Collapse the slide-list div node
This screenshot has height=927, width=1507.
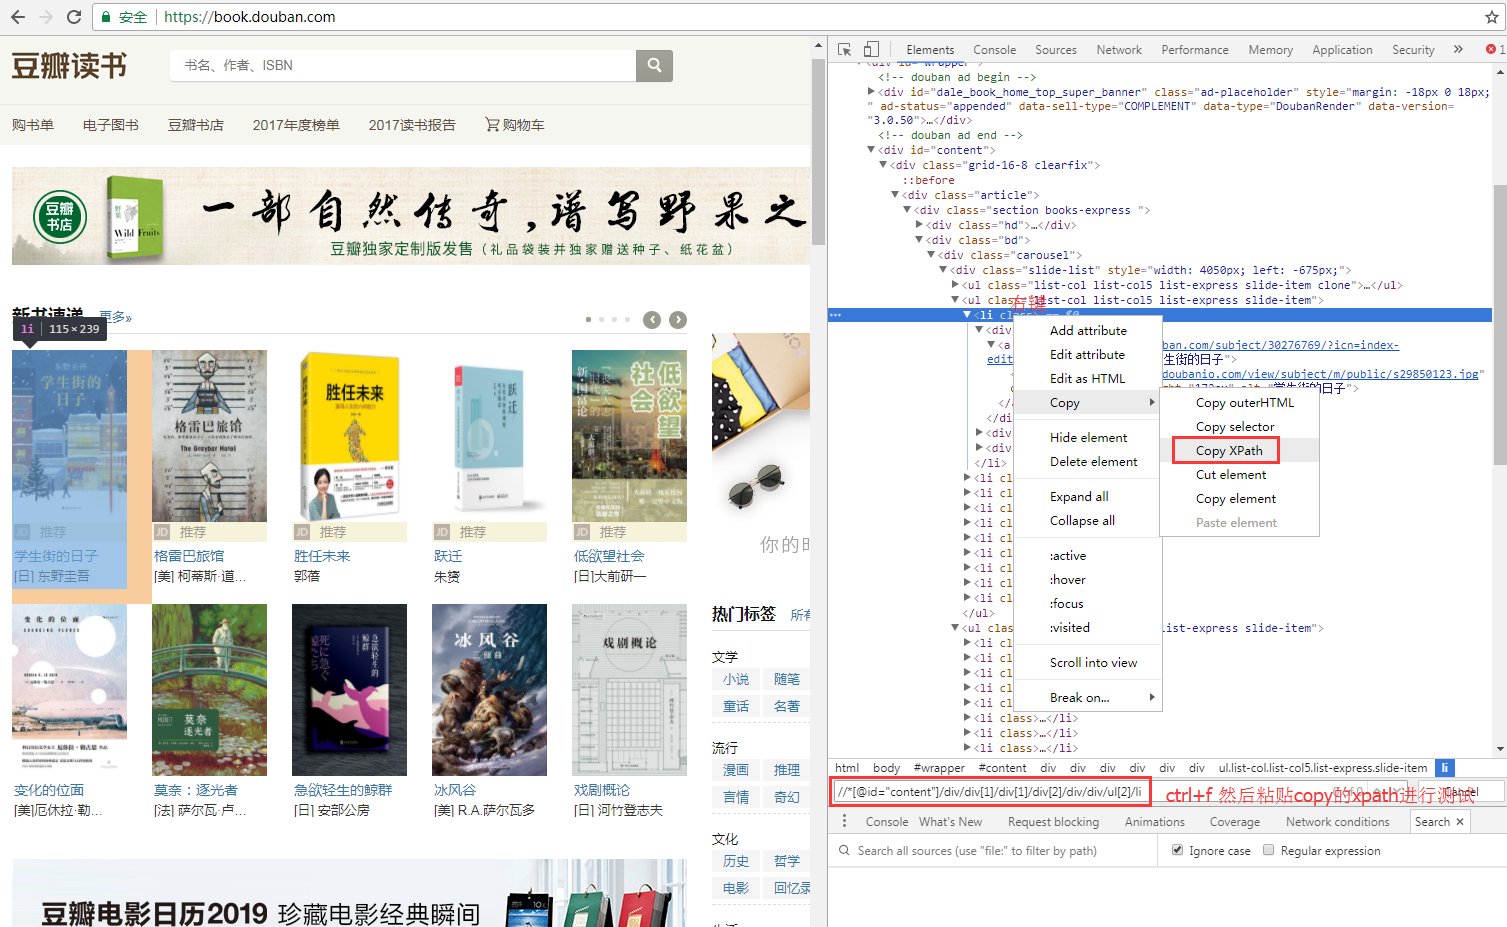(943, 270)
